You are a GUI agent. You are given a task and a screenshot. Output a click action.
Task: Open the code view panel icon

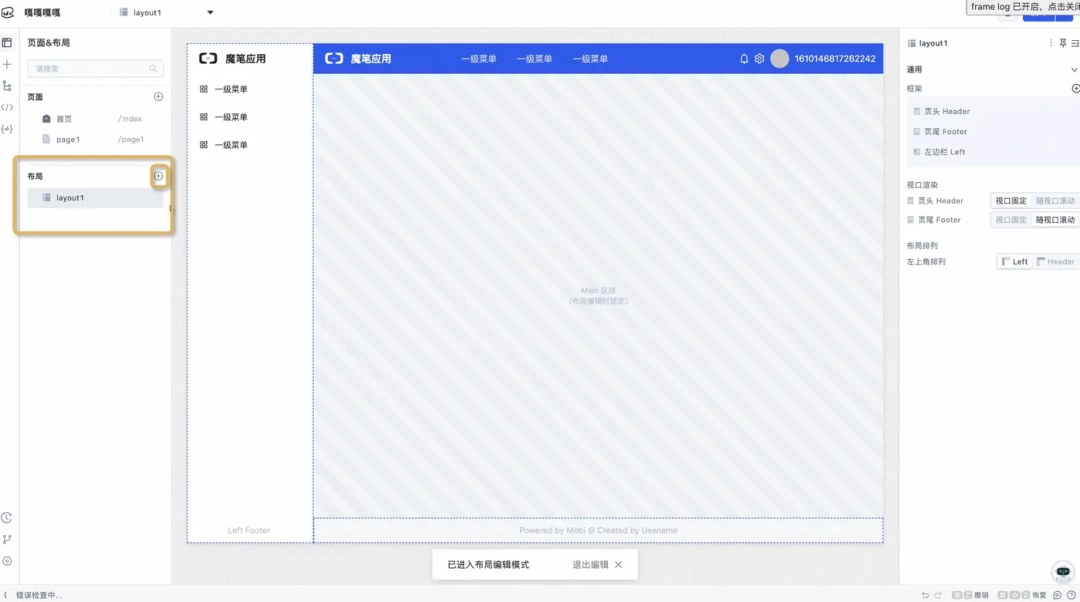click(7, 107)
